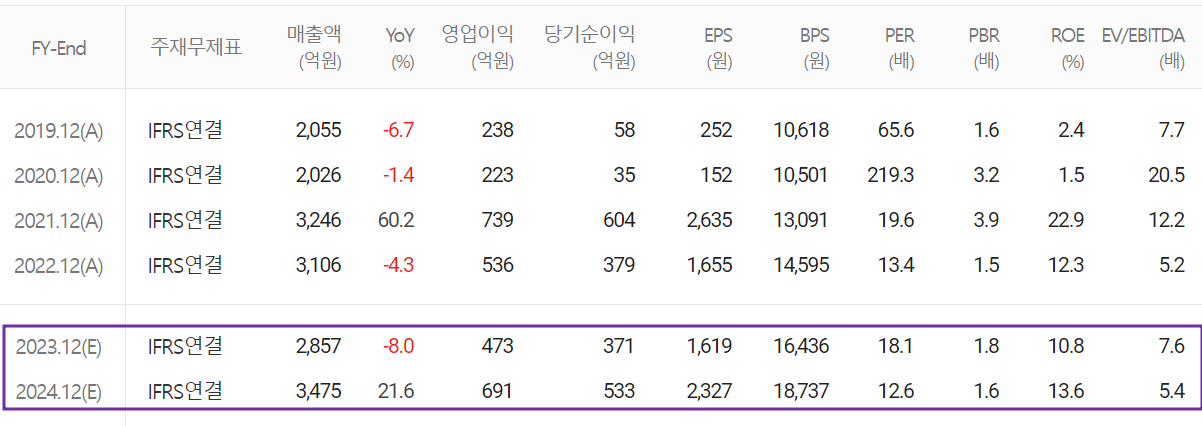Select the operating profit value 238

pyautogui.click(x=498, y=130)
